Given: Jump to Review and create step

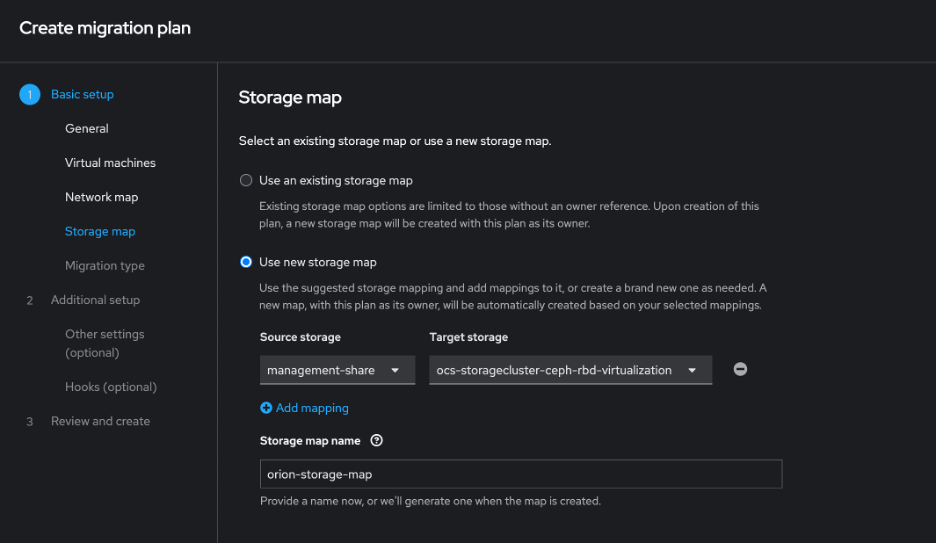Looking at the screenshot, I should pyautogui.click(x=100, y=421).
